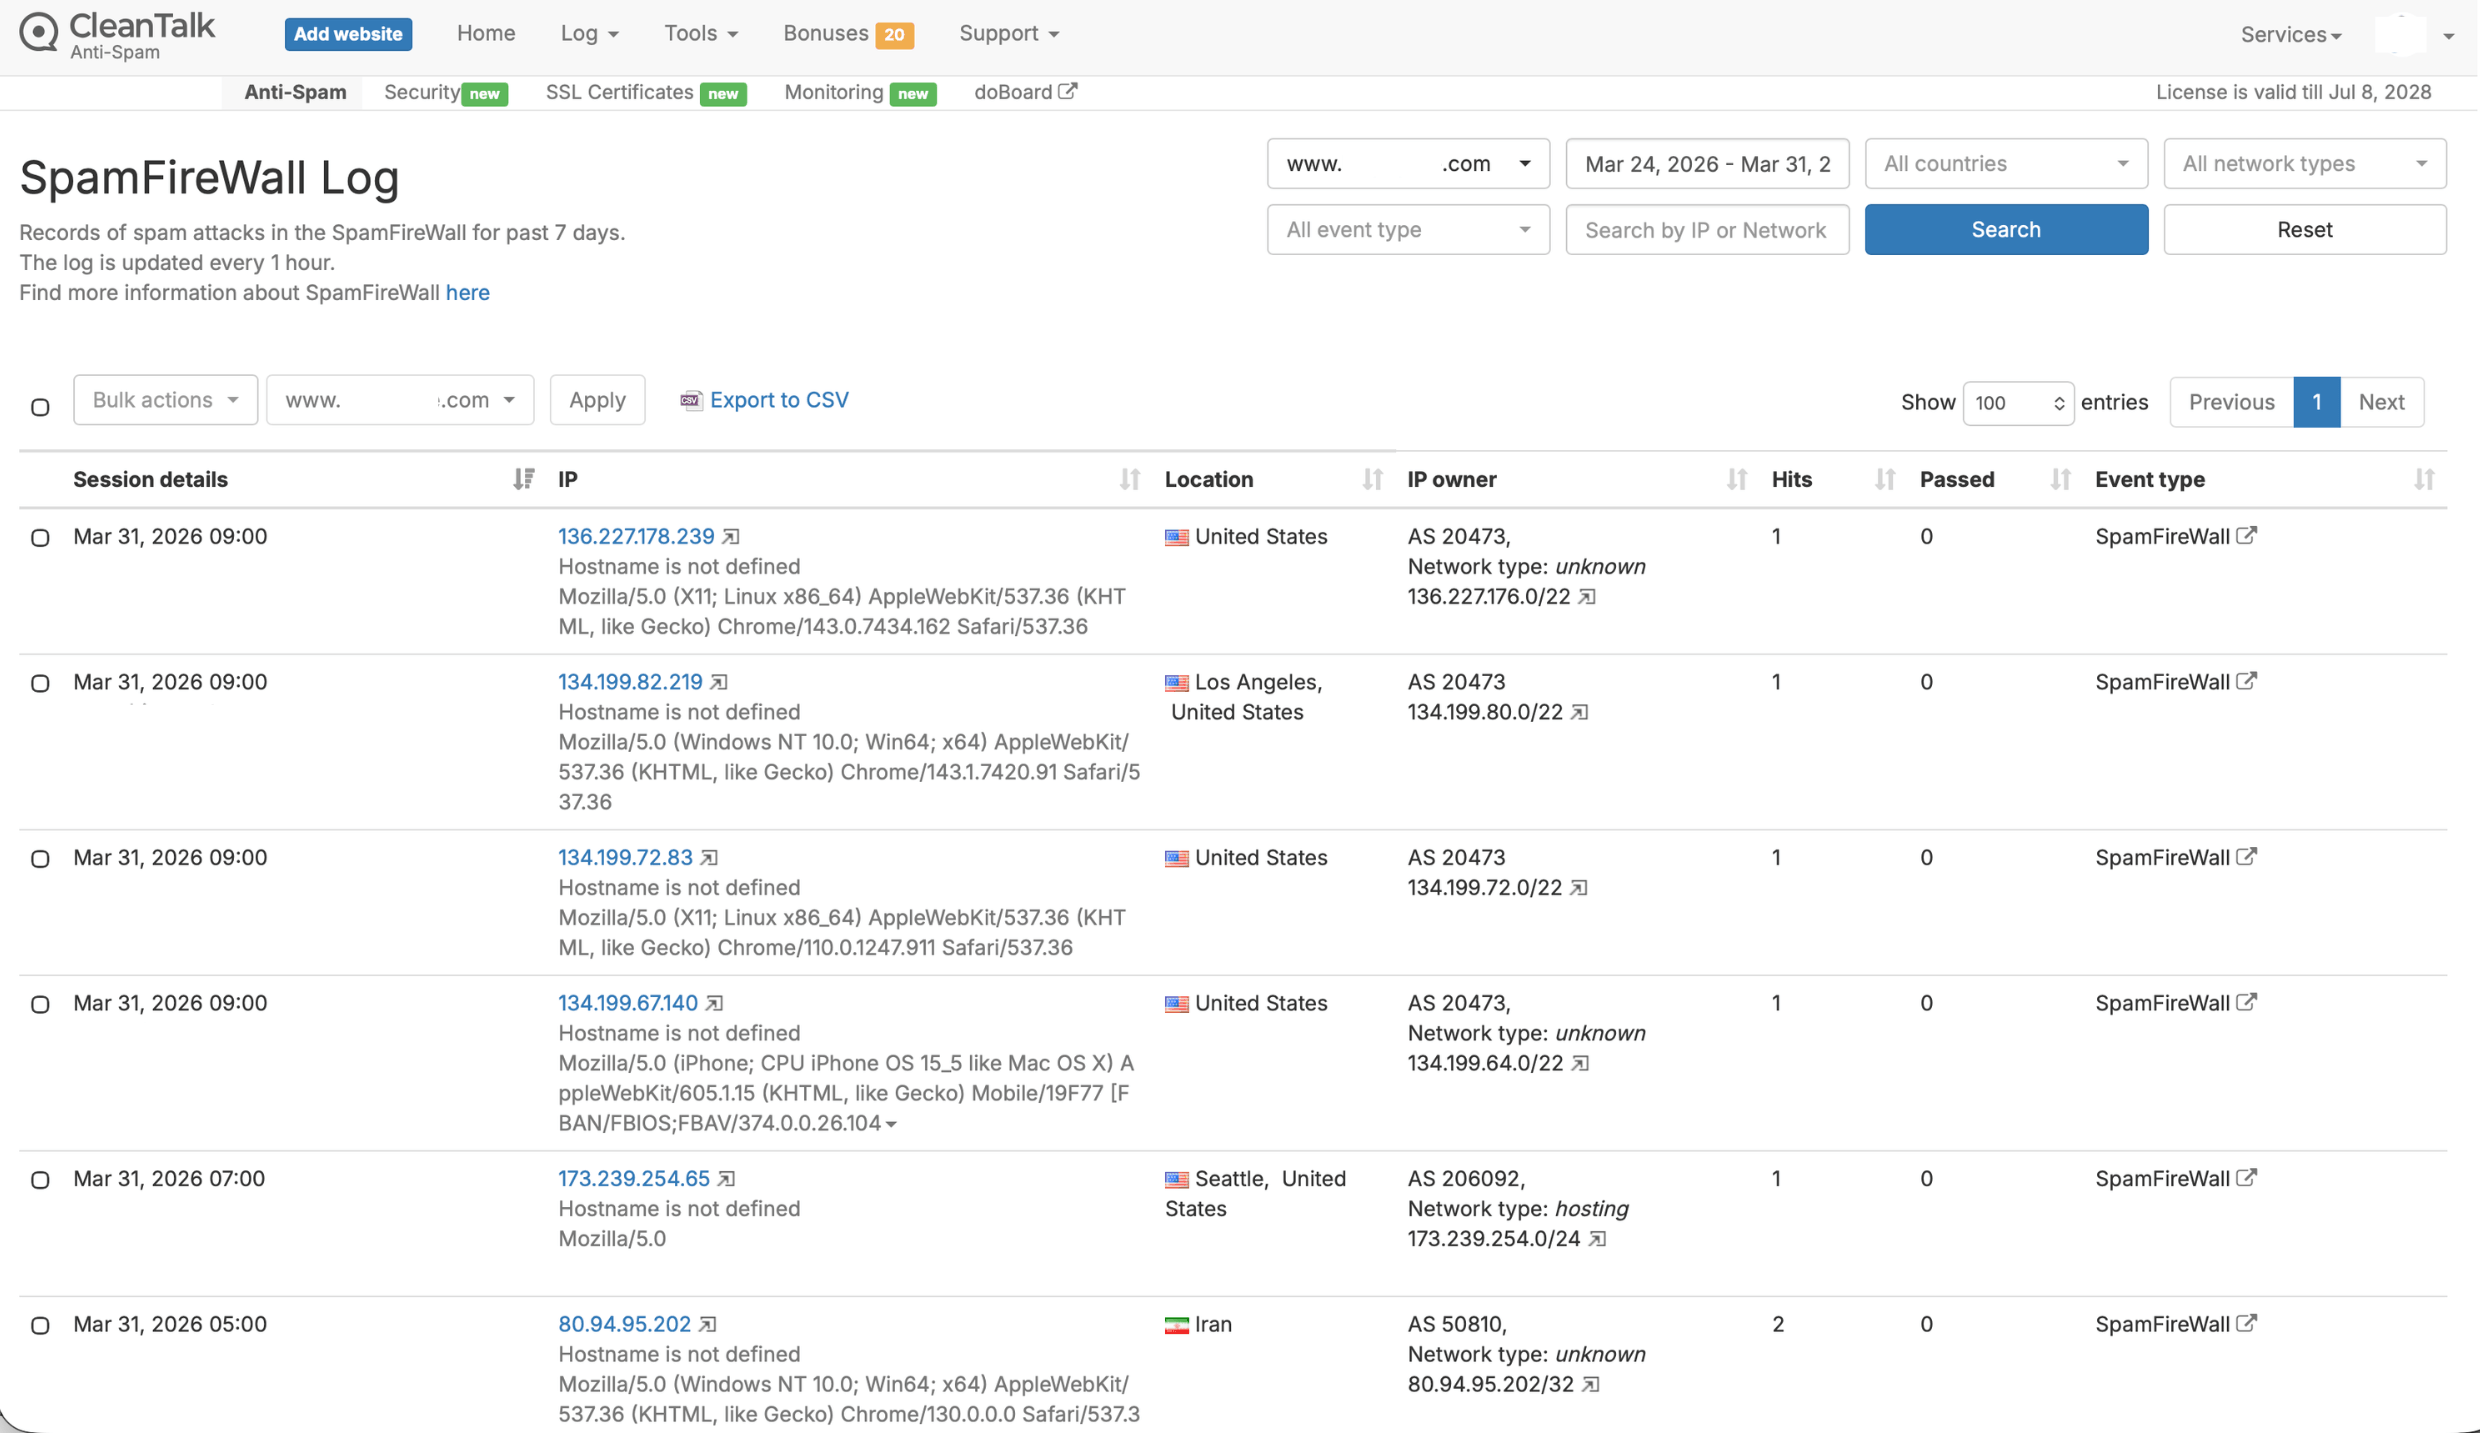Click the Next pagination button
This screenshot has width=2480, height=1433.
(x=2381, y=402)
